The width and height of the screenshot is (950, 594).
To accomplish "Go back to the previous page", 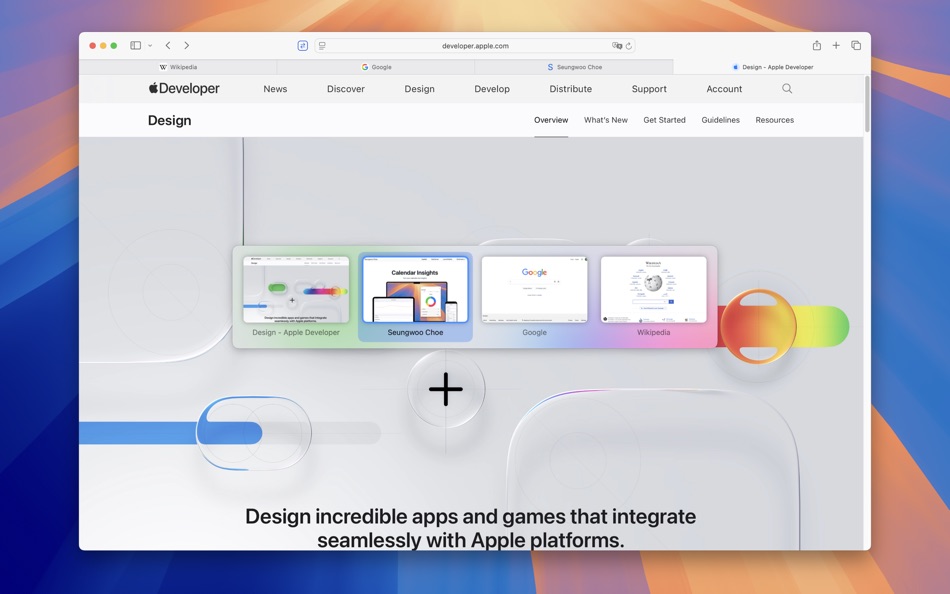I will click(168, 45).
